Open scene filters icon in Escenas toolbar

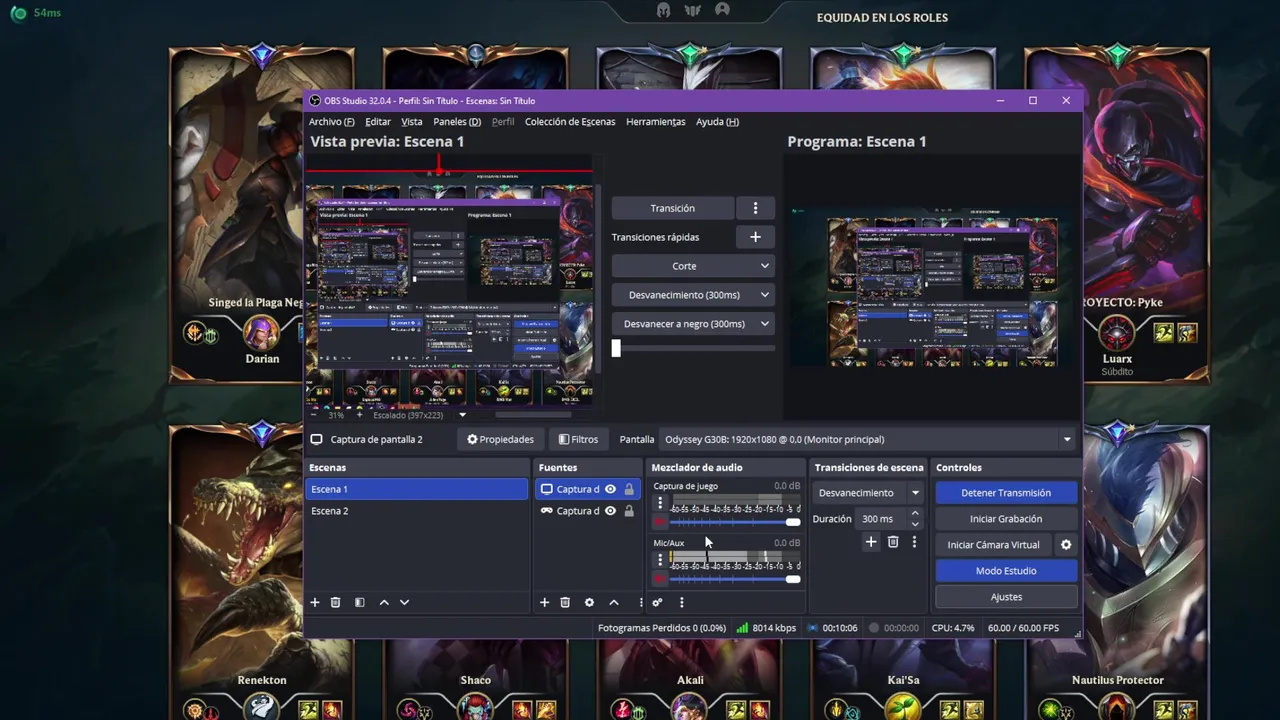(x=359, y=602)
